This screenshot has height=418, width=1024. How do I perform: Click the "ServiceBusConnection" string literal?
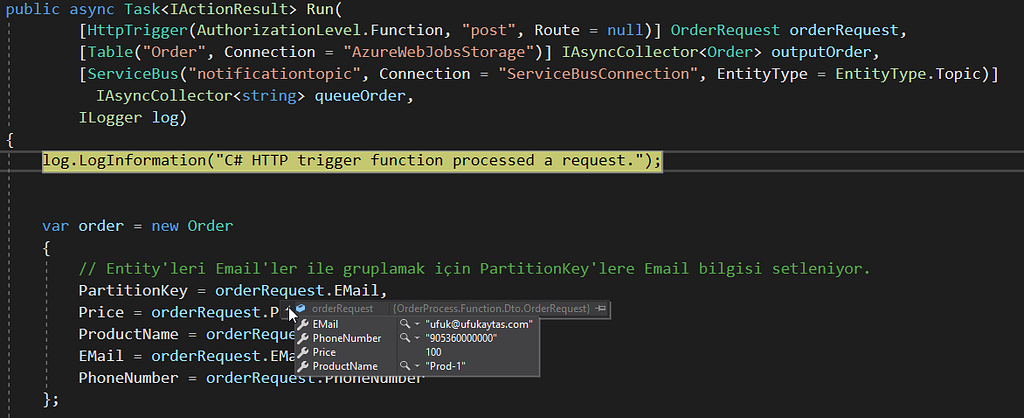[598, 74]
